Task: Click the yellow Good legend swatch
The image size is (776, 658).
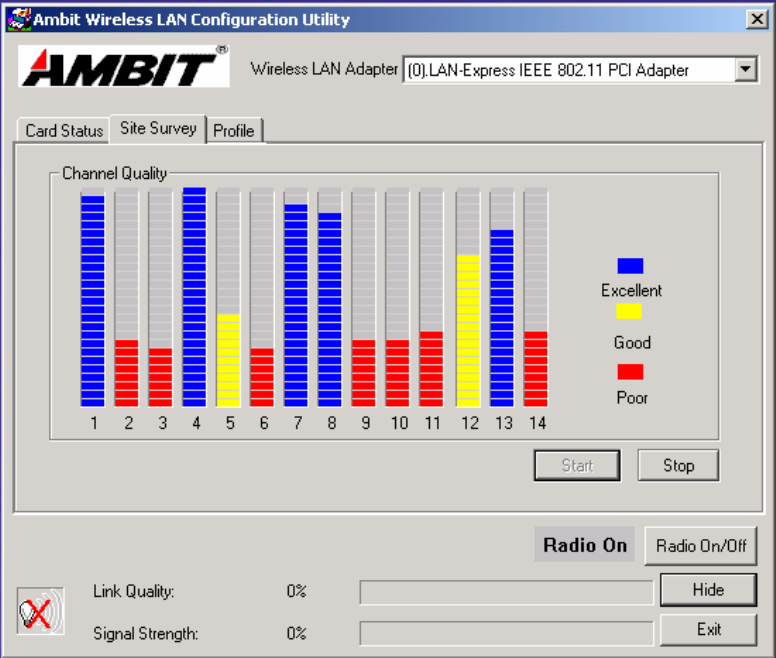Action: pos(629,311)
